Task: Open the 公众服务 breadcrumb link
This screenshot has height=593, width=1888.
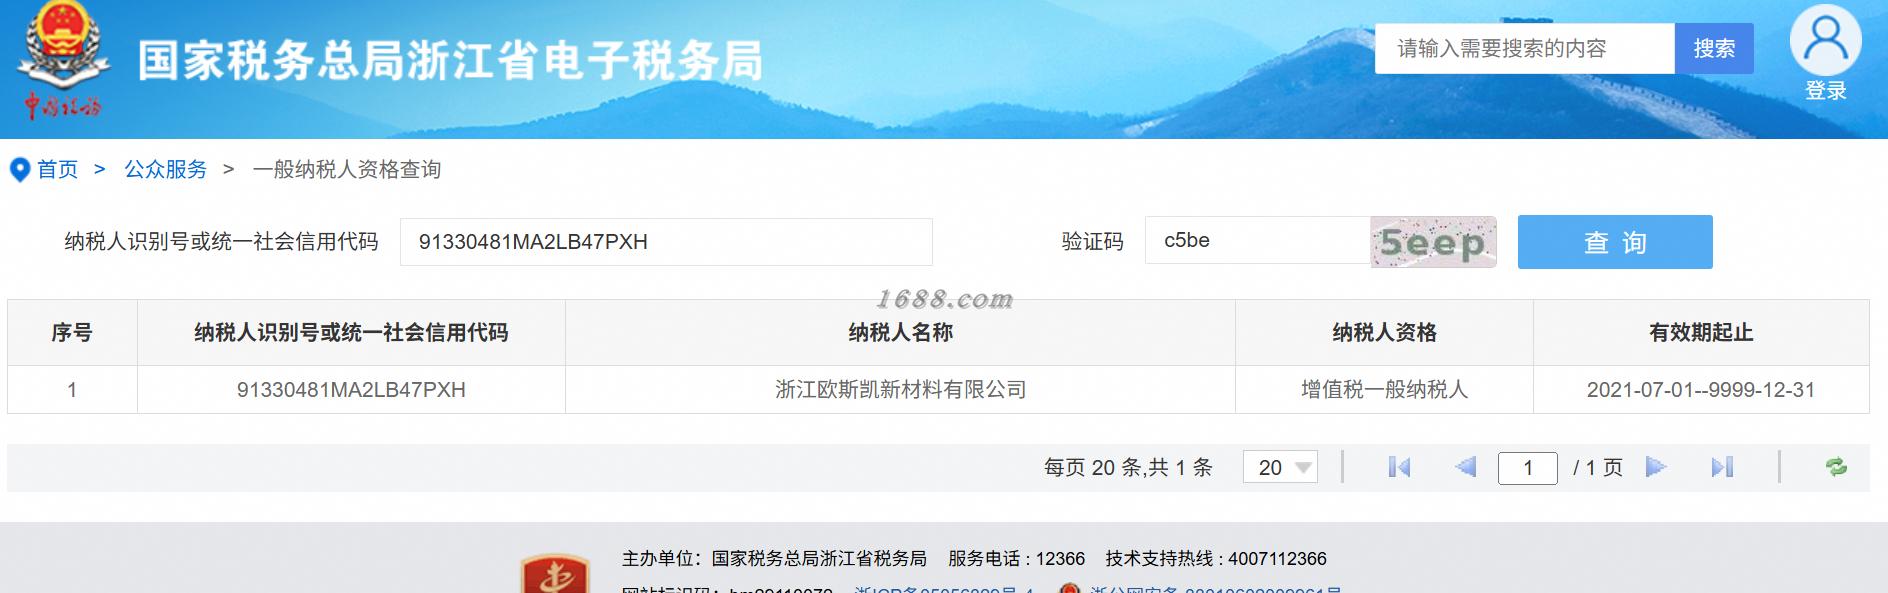Action: coord(165,169)
